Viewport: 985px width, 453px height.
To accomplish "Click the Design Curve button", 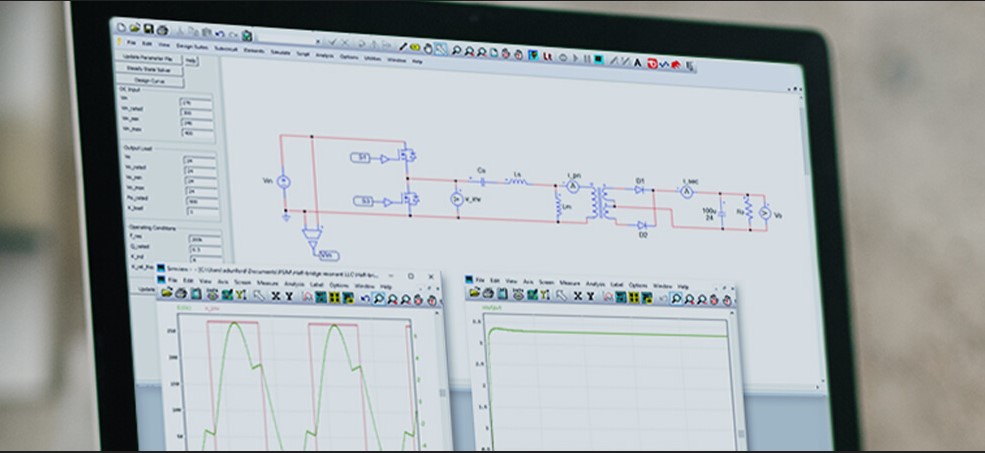I will [151, 81].
